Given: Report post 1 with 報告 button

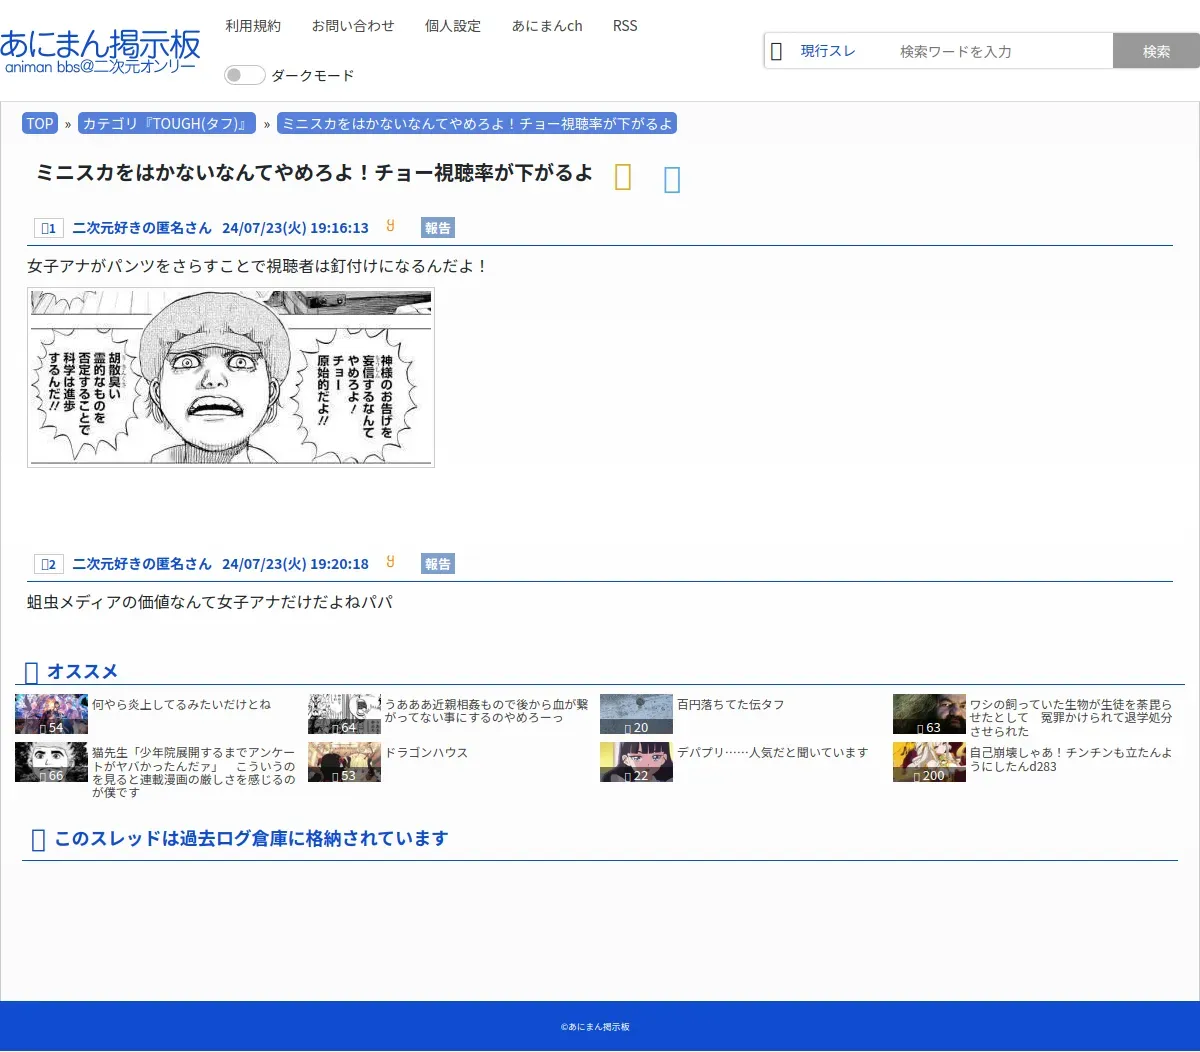Looking at the screenshot, I should tap(437, 228).
